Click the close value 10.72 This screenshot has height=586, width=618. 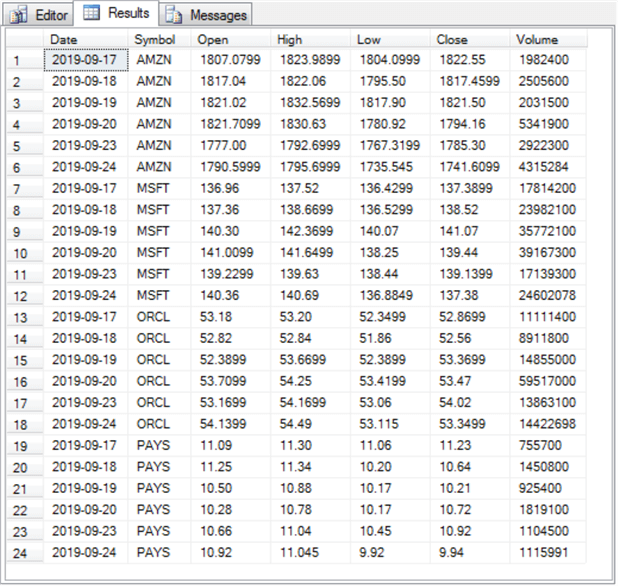[x=469, y=510]
